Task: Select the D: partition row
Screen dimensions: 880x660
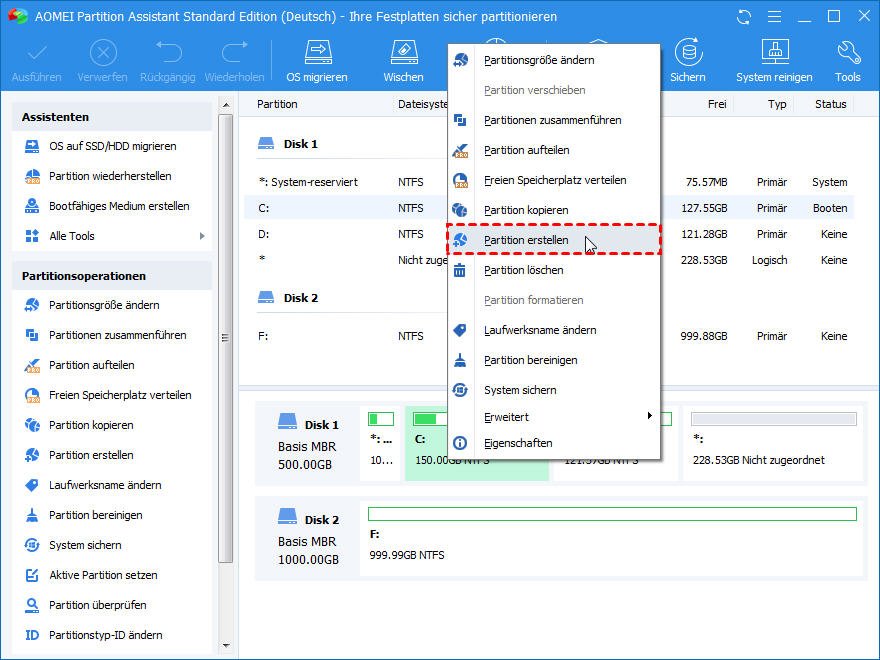Action: coord(549,234)
